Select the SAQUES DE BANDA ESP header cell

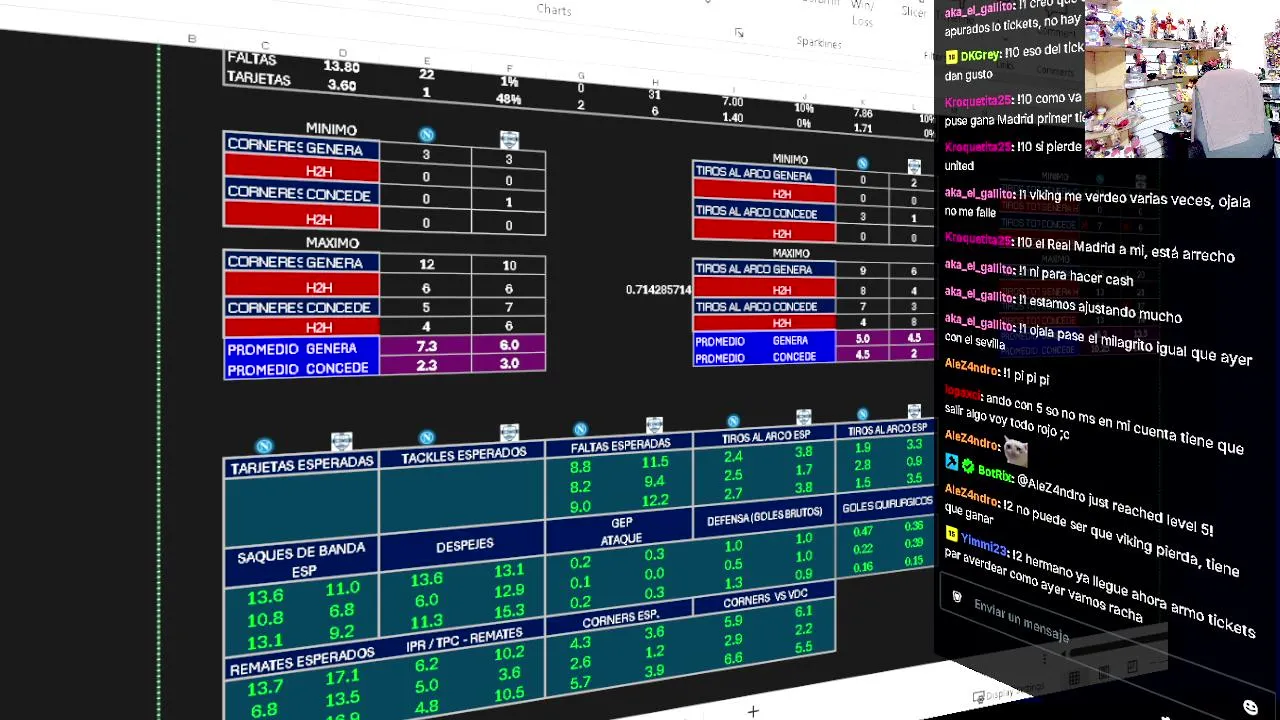pos(302,560)
